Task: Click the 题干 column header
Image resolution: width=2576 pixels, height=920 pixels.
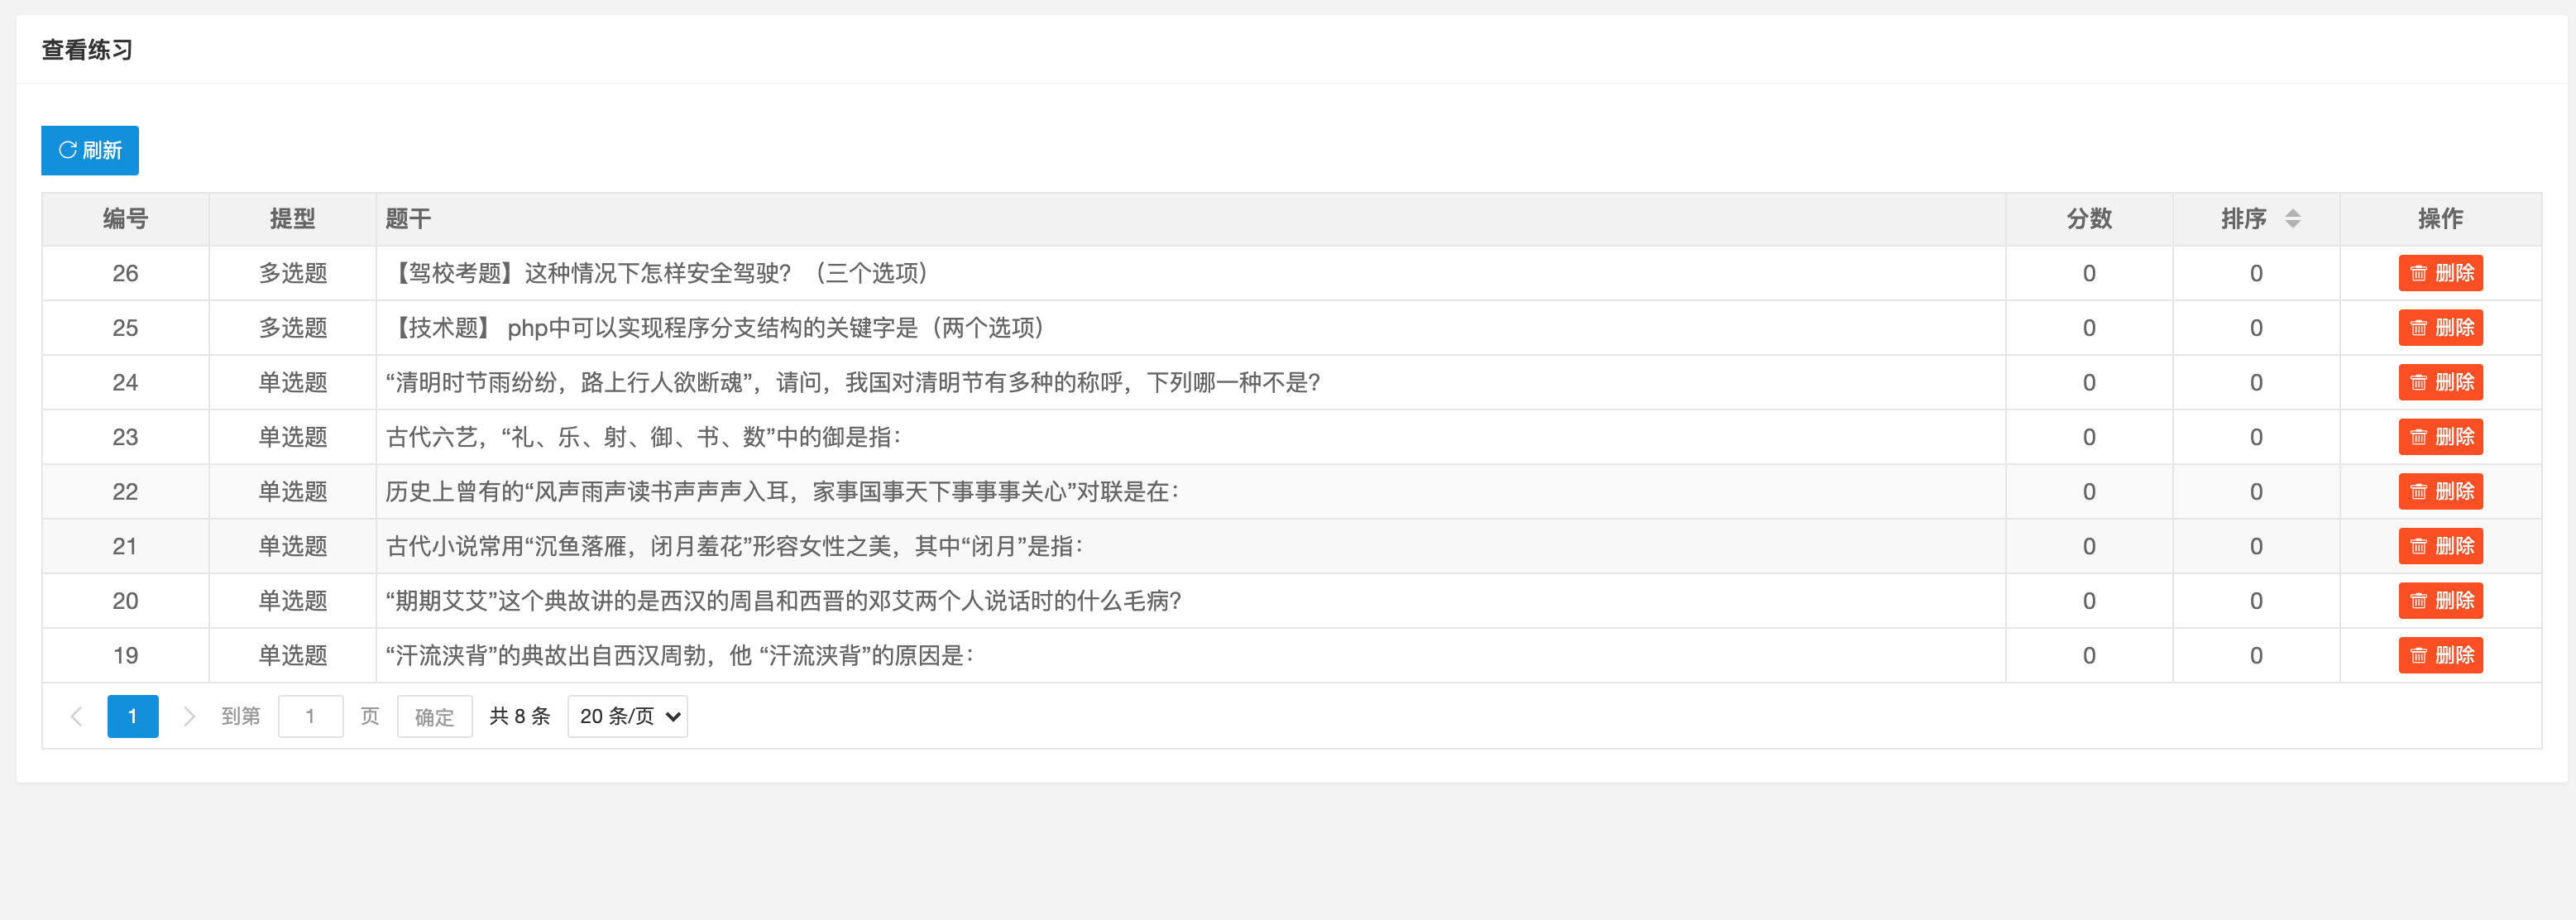Action: click(1191, 219)
